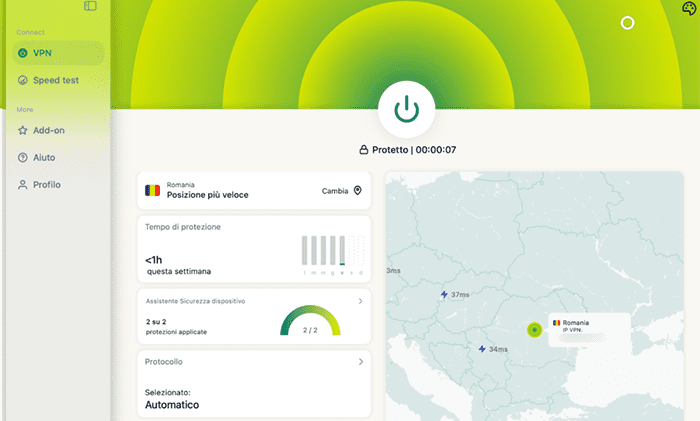
Task: Click the Cambia link
Action: click(335, 191)
